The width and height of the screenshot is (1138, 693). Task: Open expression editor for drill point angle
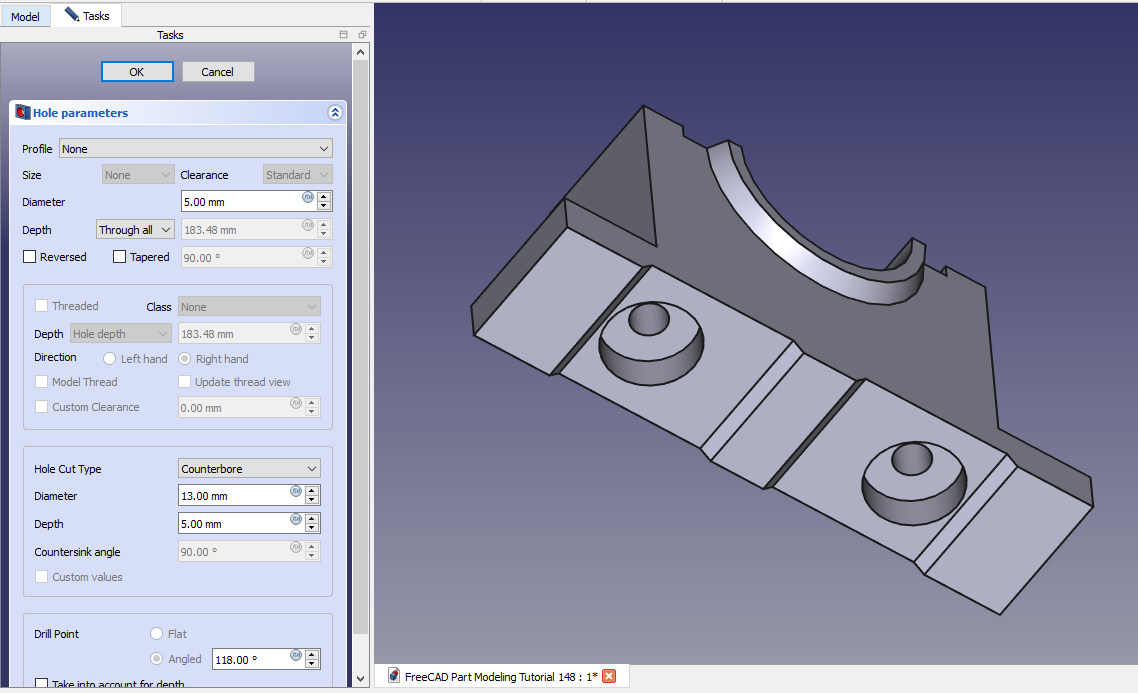pyautogui.click(x=296, y=656)
